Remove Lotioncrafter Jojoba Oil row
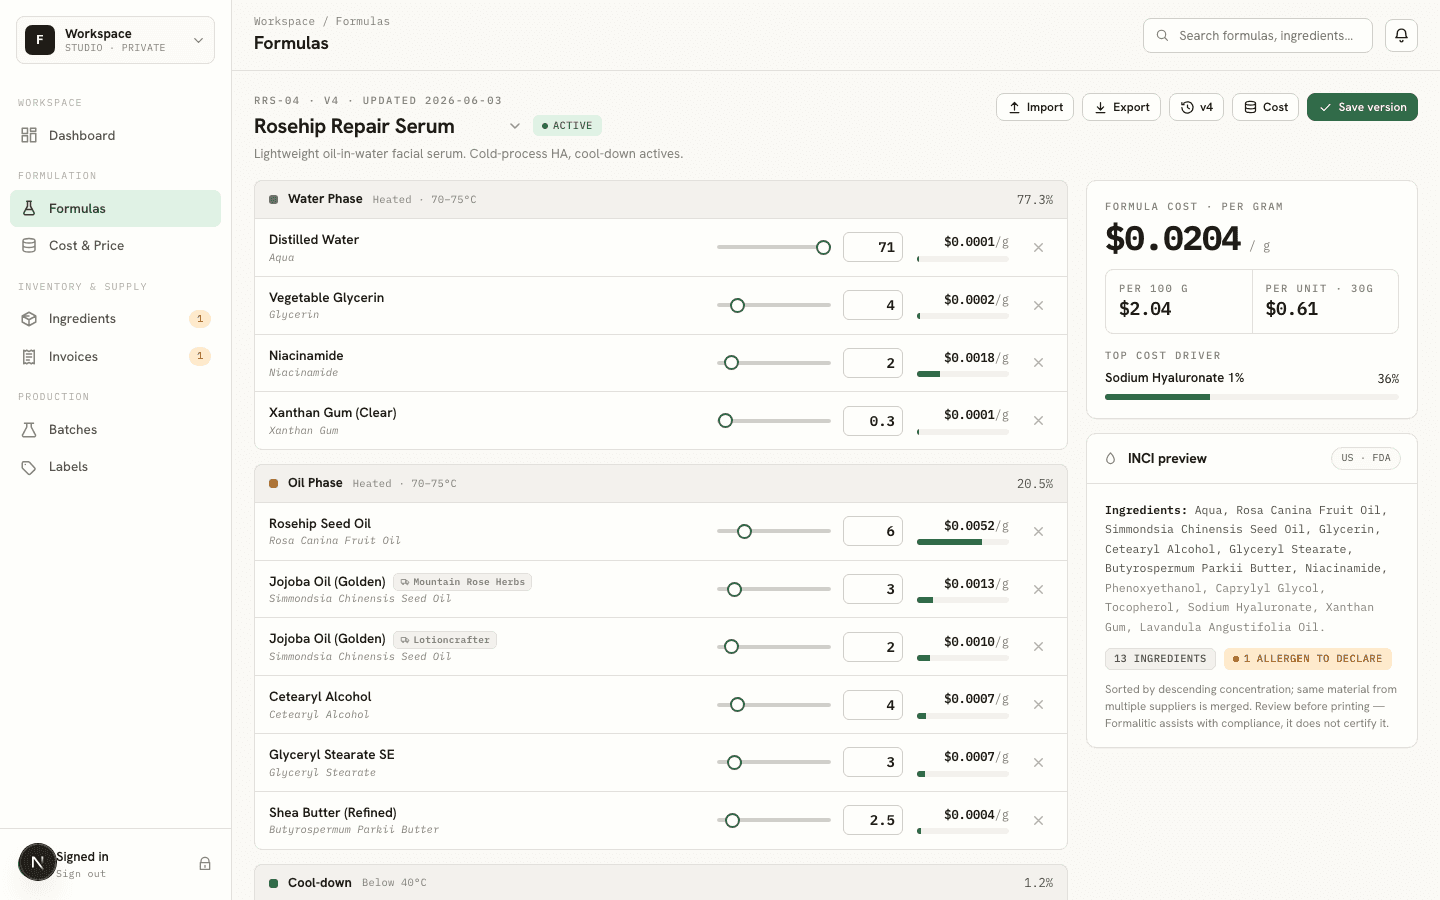 point(1038,647)
